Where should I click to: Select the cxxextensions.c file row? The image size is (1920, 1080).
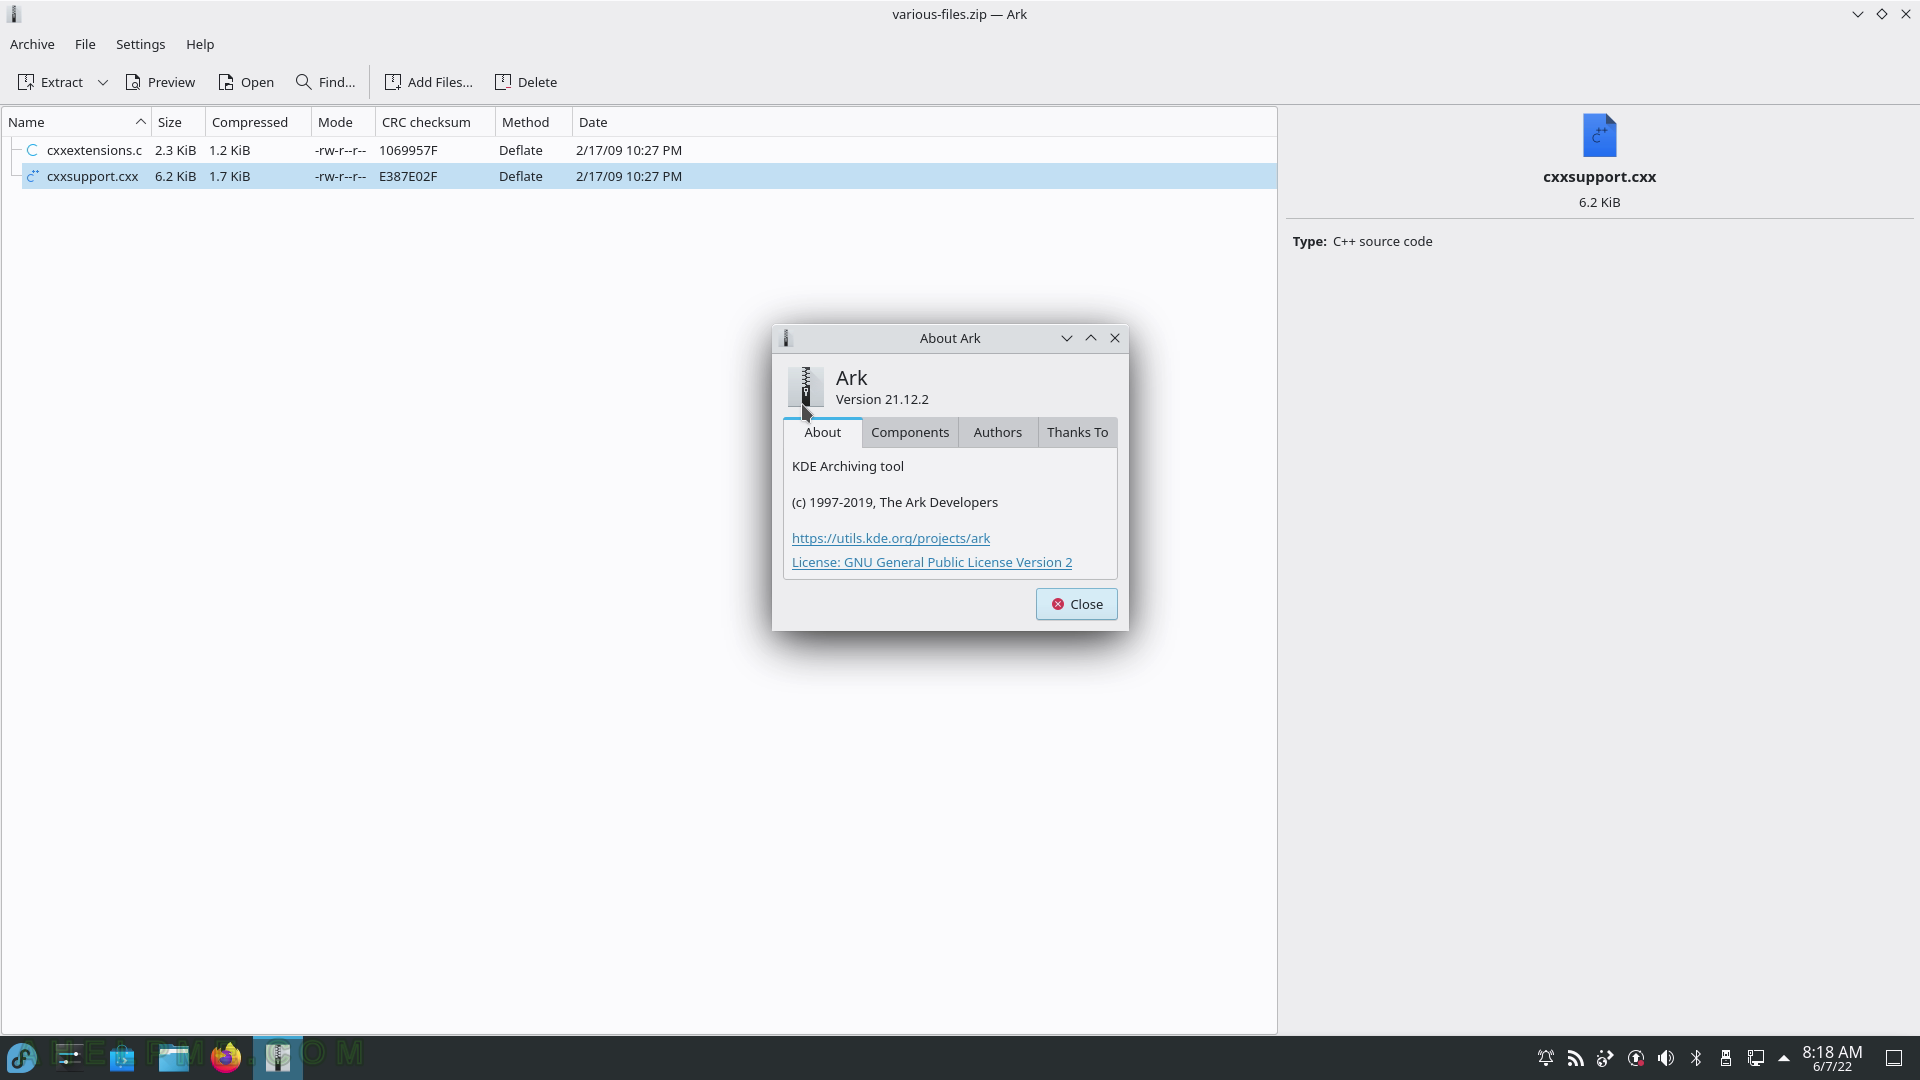click(649, 150)
